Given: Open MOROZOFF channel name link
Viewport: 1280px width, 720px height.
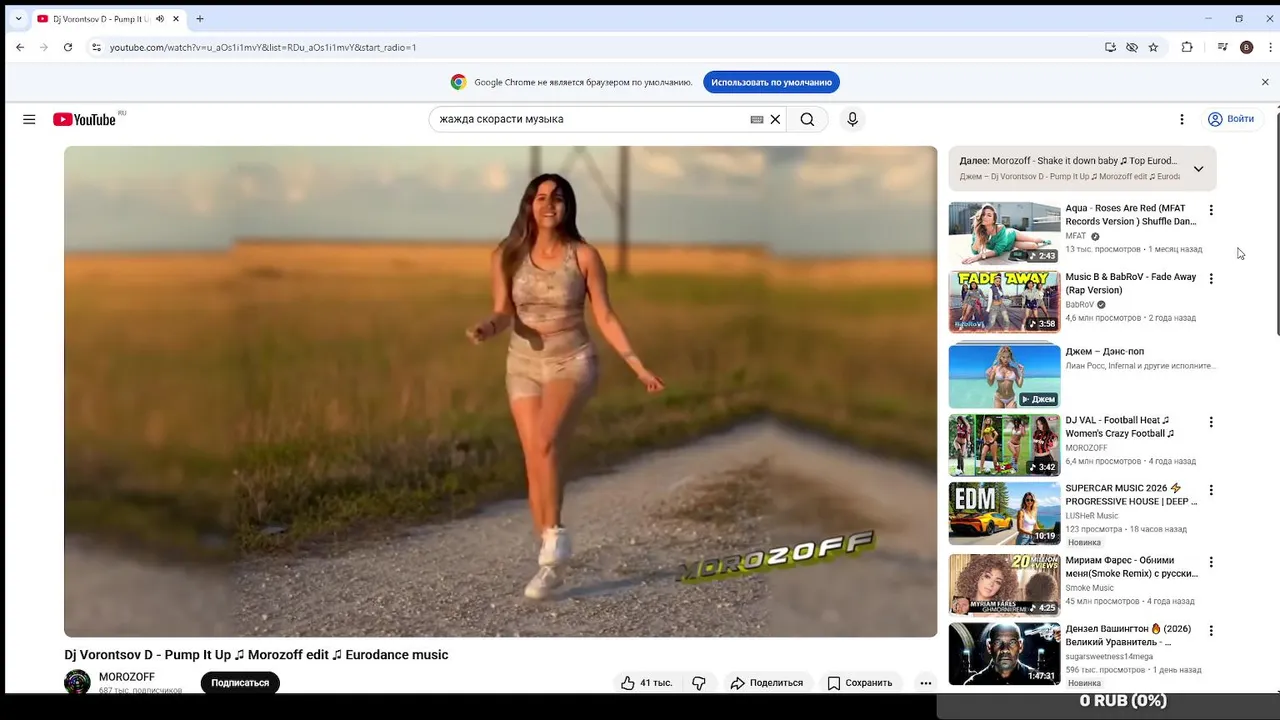Looking at the screenshot, I should [x=127, y=677].
